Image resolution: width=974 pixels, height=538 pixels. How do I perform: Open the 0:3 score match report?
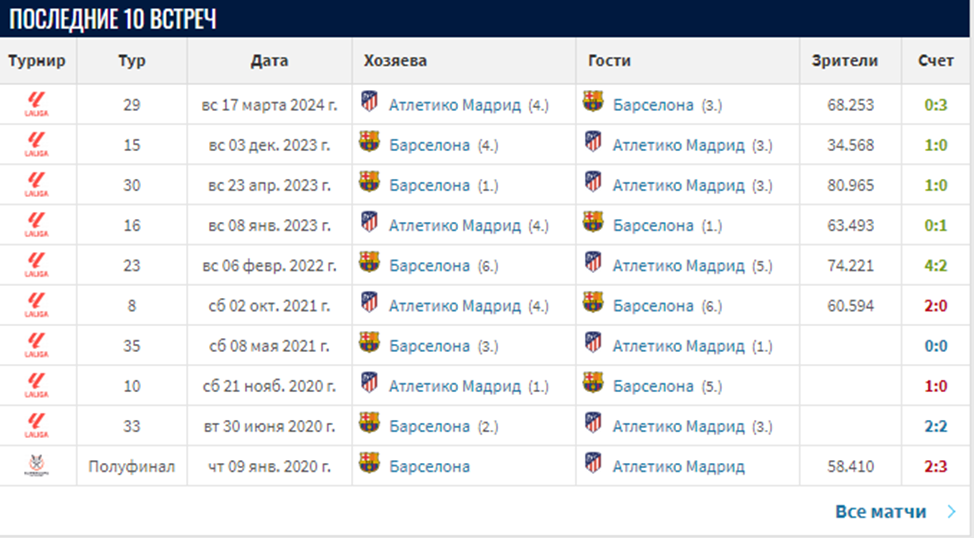click(x=936, y=105)
